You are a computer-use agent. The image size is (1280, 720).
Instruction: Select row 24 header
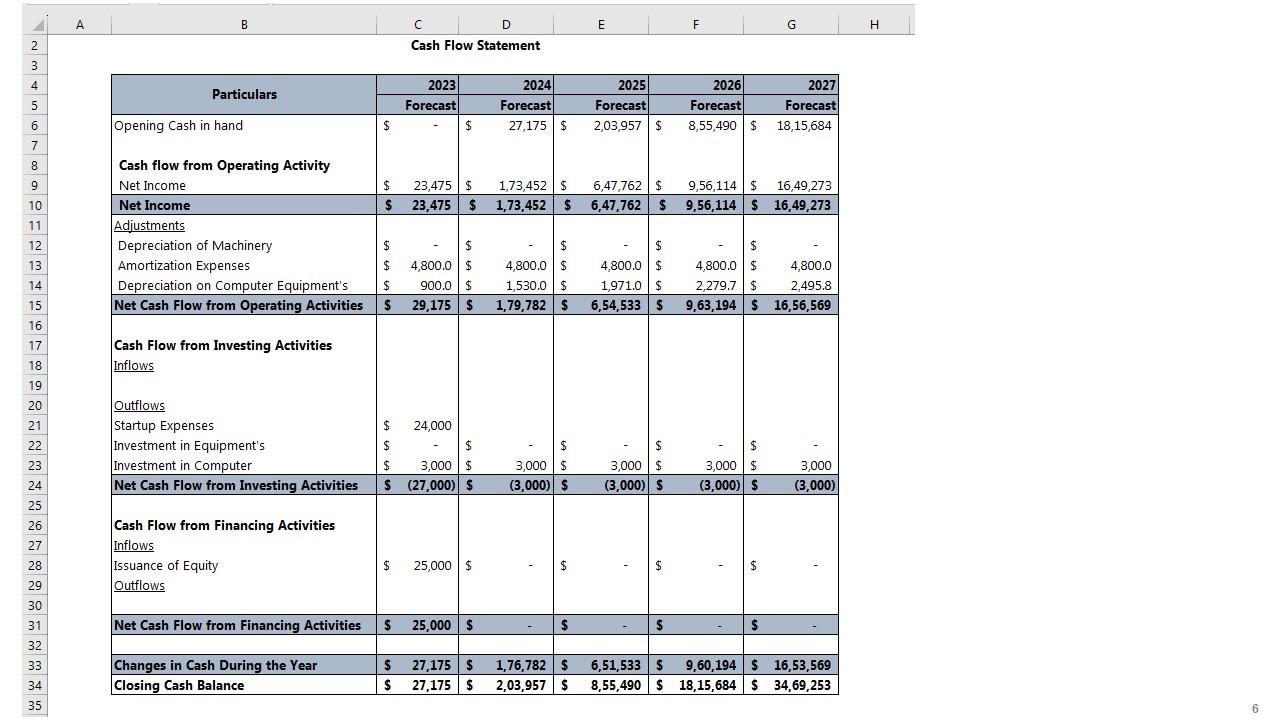[x=35, y=485]
